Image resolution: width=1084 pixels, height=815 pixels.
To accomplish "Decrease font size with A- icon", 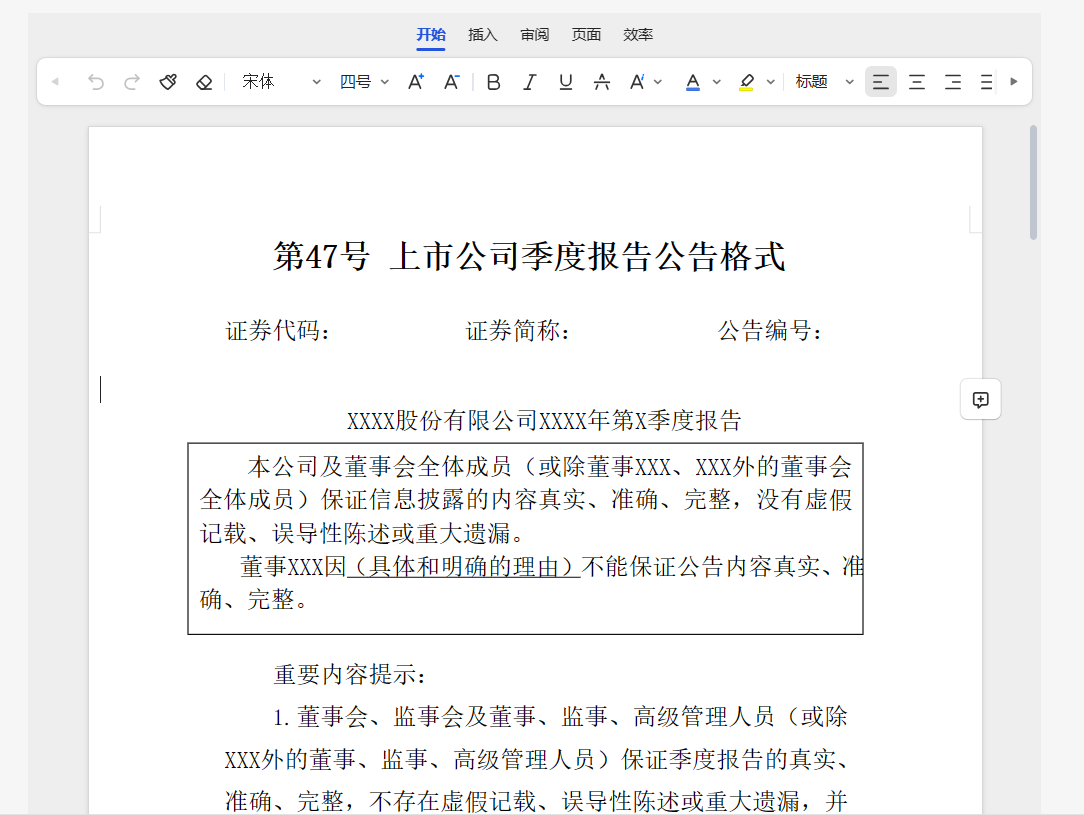I will [x=451, y=82].
